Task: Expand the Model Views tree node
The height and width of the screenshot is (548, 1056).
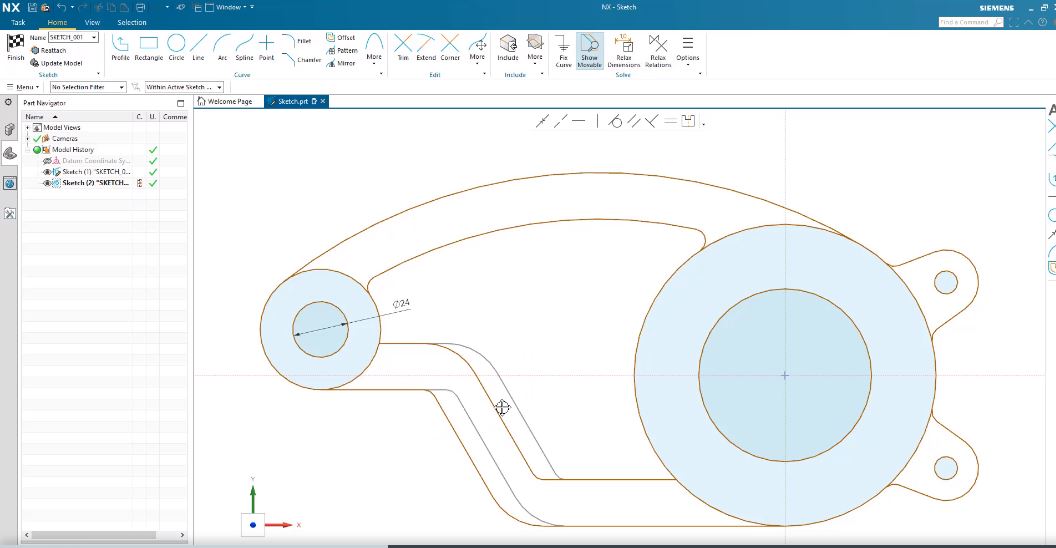Action: click(x=28, y=127)
